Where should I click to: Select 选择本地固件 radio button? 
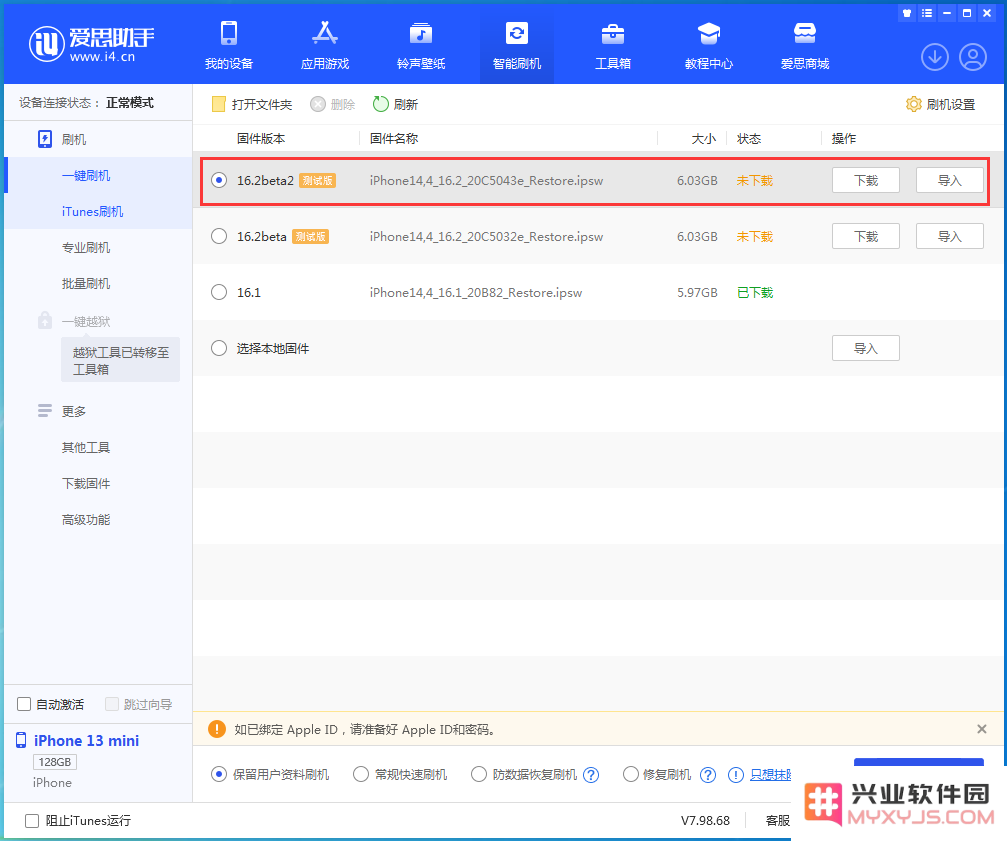tap(219, 348)
